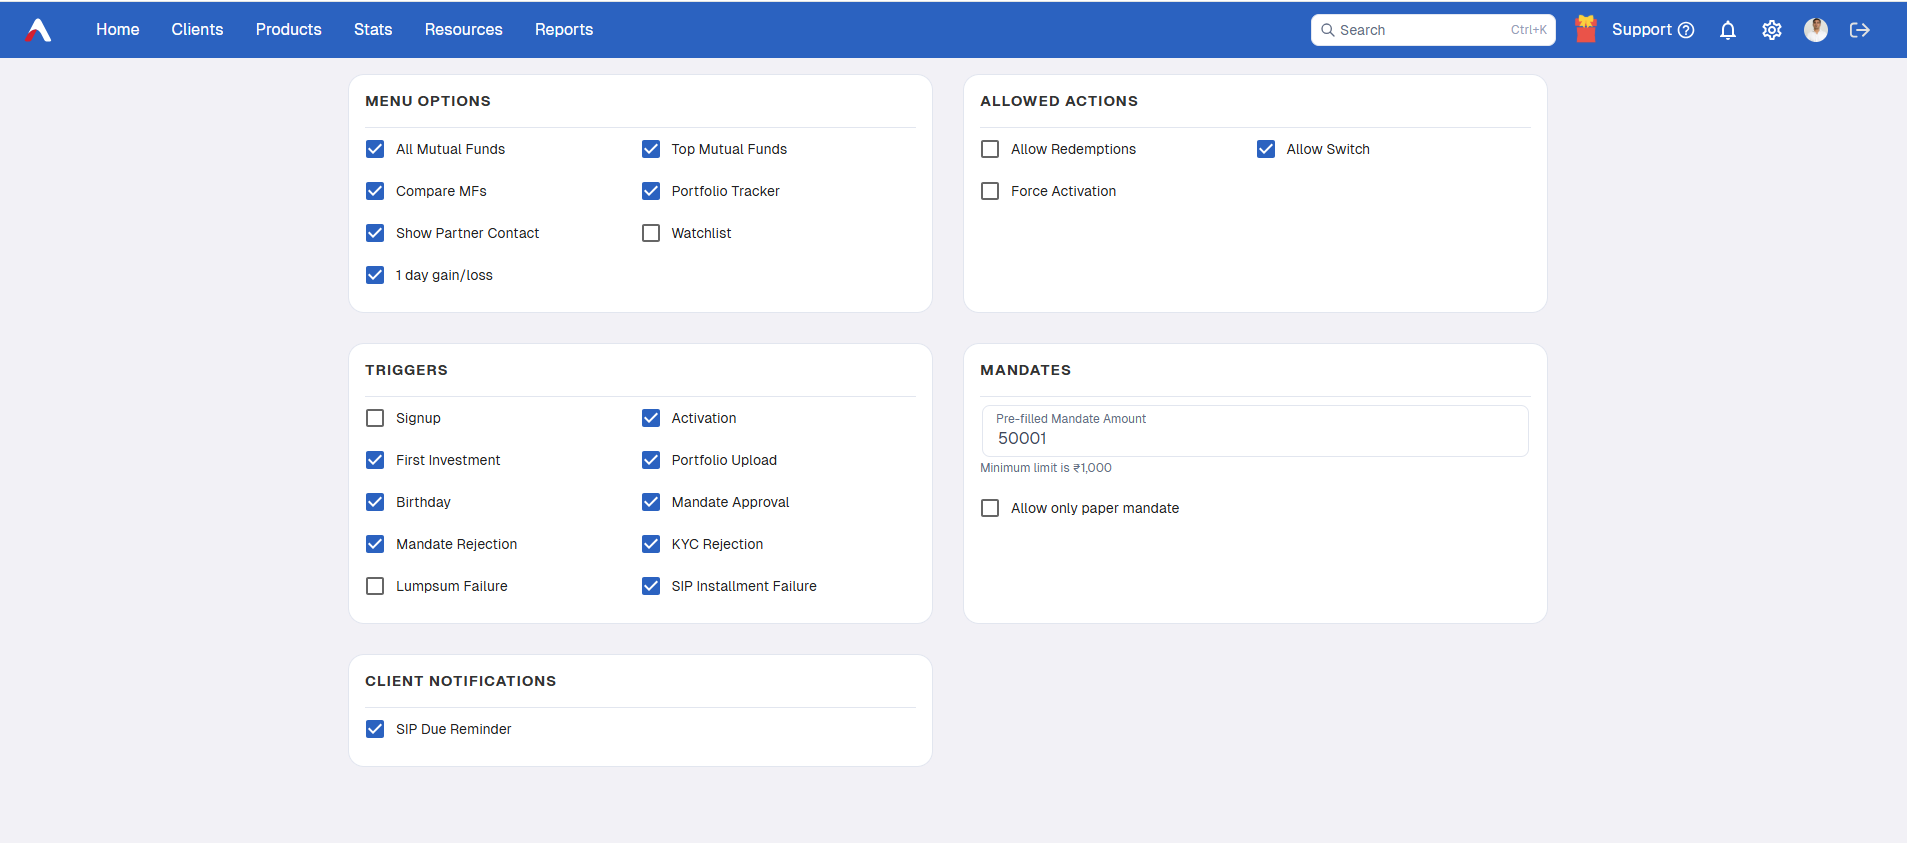Click the CLIENT NOTIFICATIONS heading

click(x=460, y=681)
